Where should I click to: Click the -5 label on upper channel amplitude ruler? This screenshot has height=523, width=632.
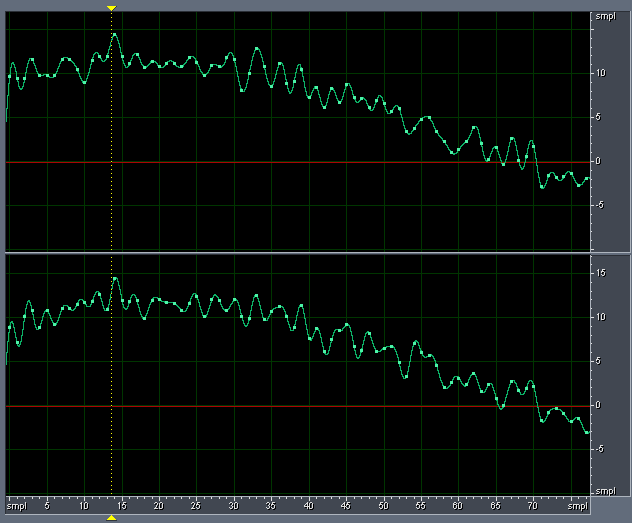pyautogui.click(x=600, y=205)
